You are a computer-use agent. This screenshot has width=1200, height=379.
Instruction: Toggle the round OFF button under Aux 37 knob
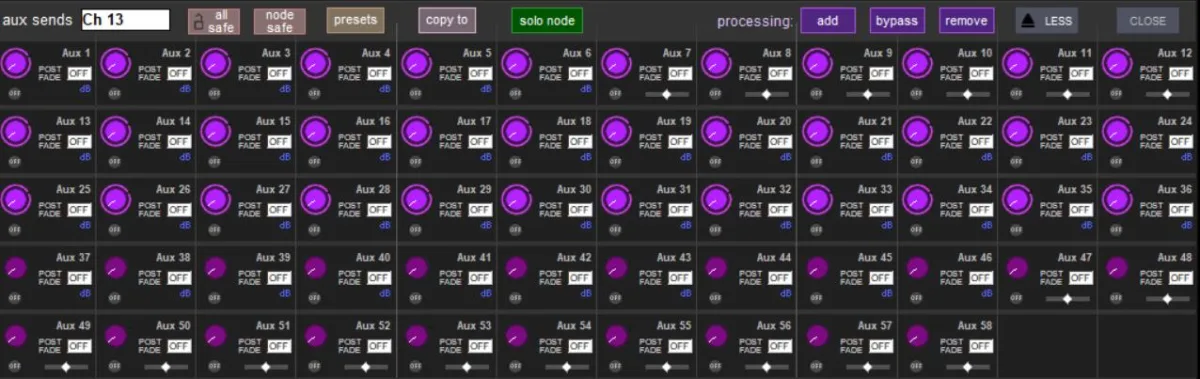pos(15,298)
